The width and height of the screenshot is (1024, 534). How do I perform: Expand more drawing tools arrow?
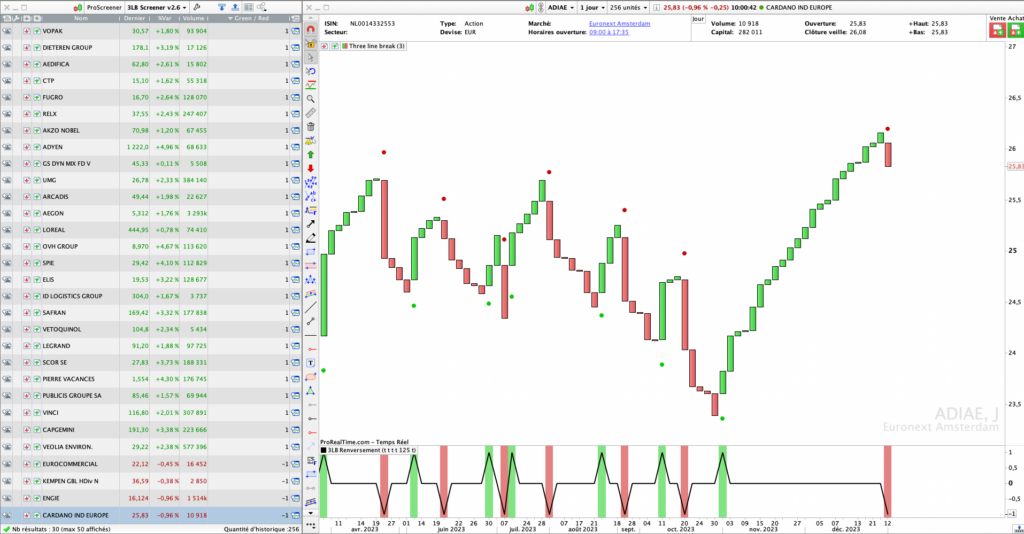click(x=311, y=513)
